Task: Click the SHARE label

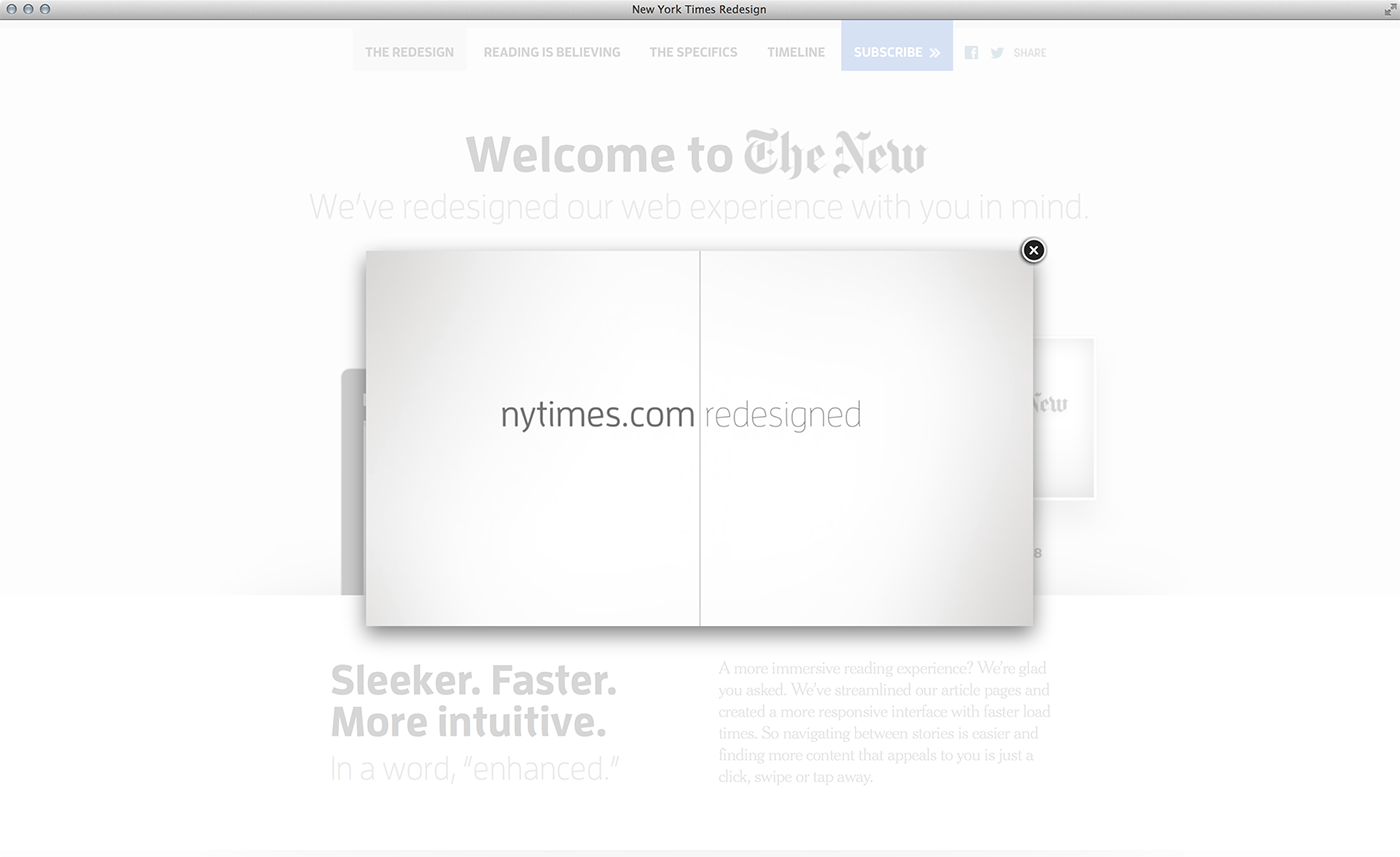Action: pyautogui.click(x=1030, y=53)
